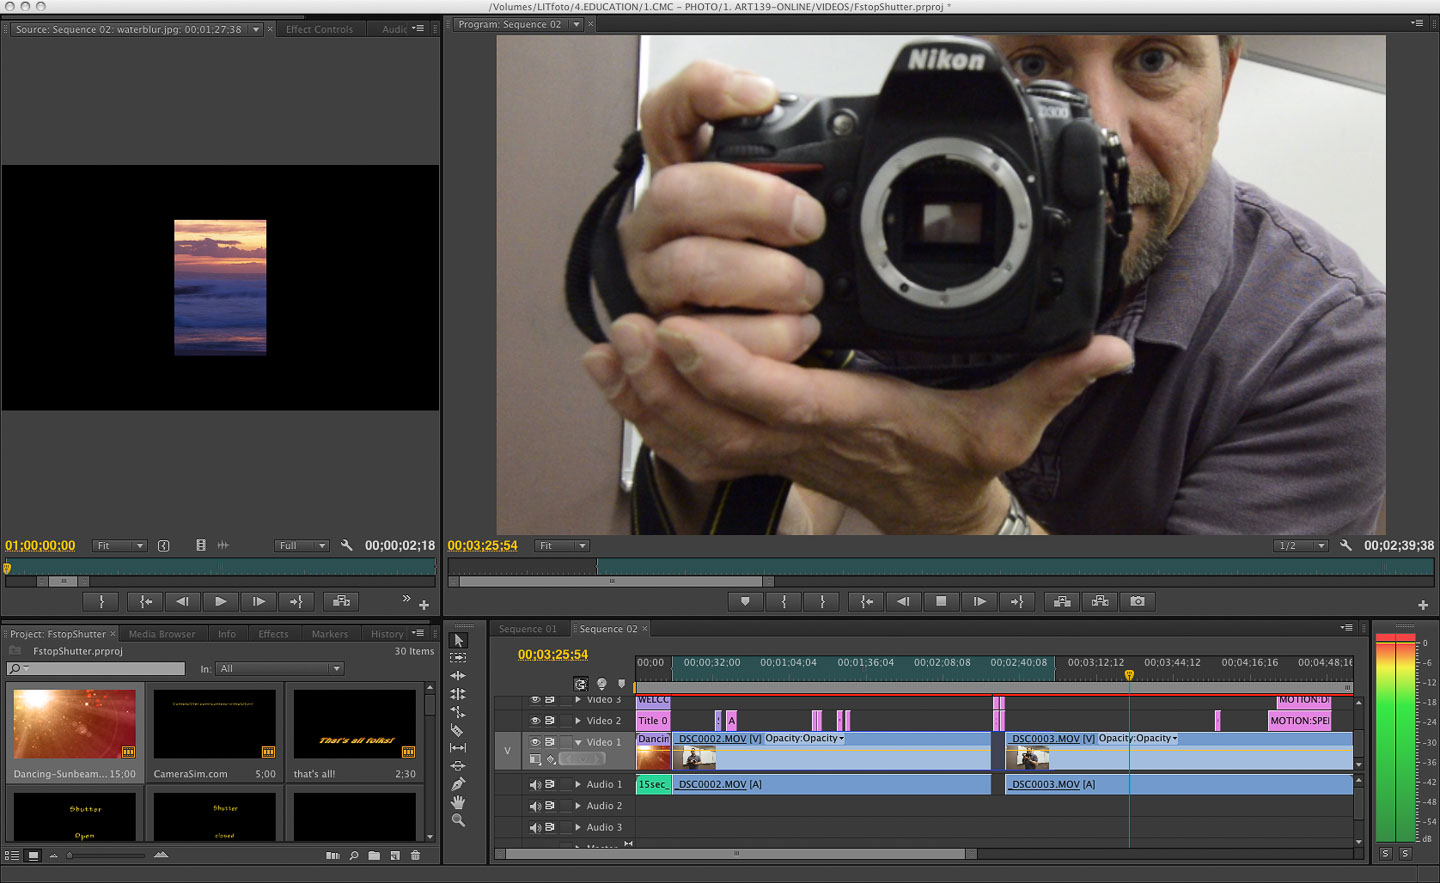Open the History tab
Viewport: 1440px width, 883px height.
tap(387, 634)
